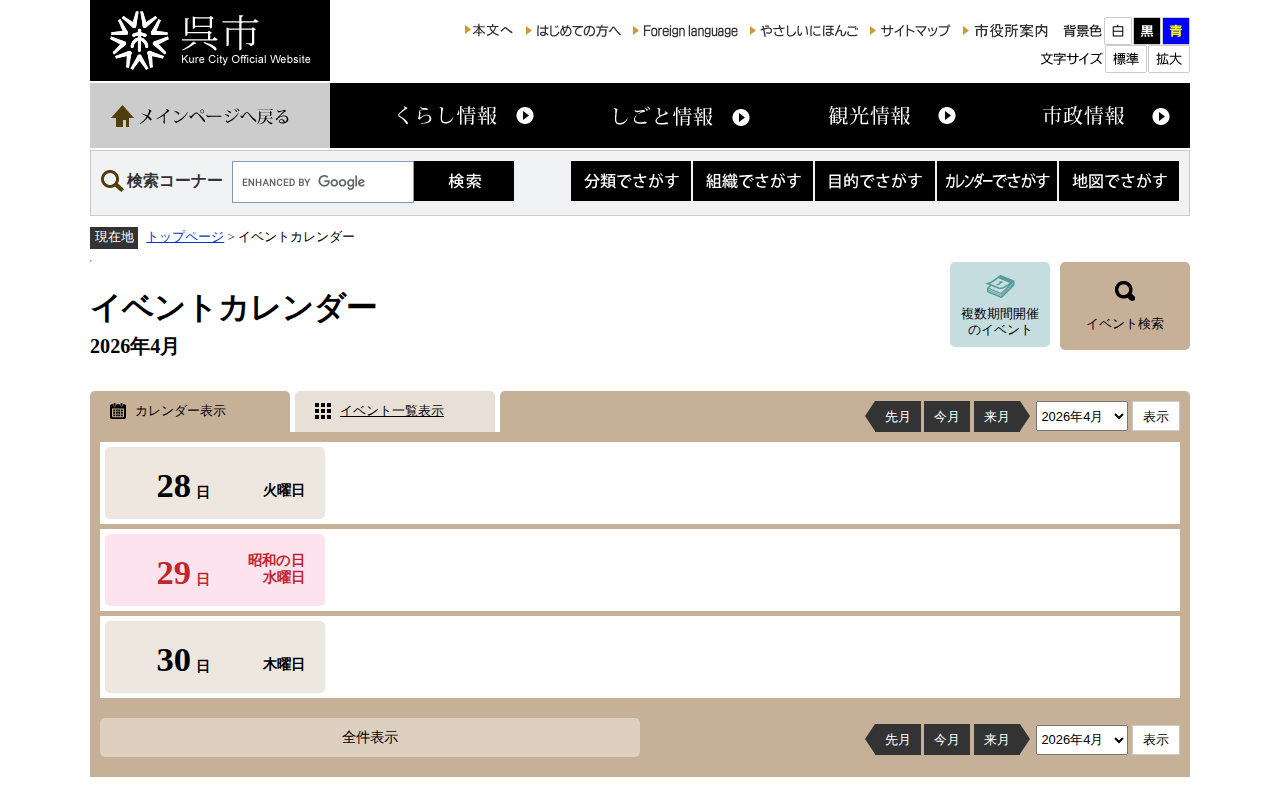Click the magnifier icon in 検索コーナー
The width and height of the screenshot is (1280, 800).
click(112, 181)
